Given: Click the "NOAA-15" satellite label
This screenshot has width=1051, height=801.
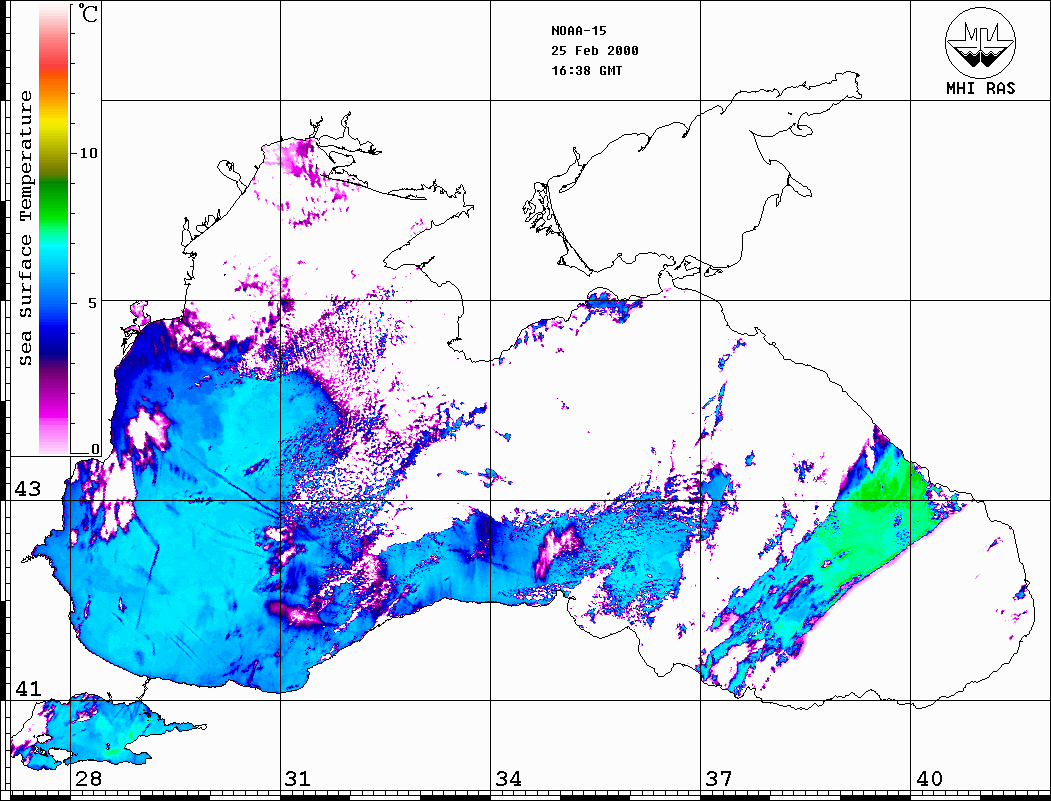Looking at the screenshot, I should pos(578,31).
